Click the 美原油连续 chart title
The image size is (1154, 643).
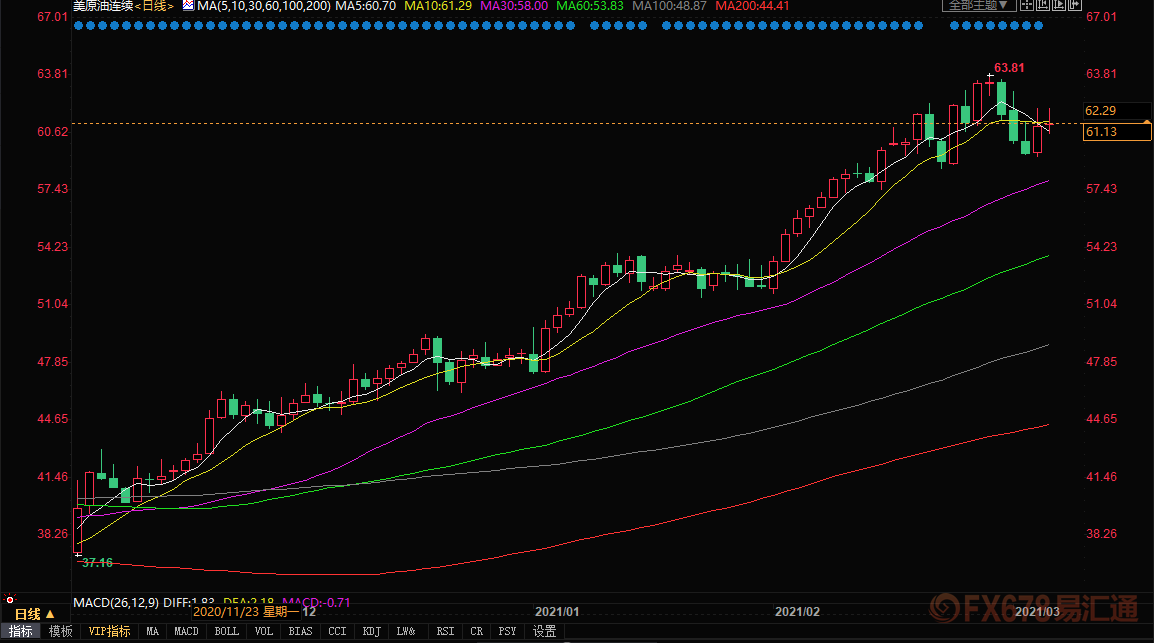coord(103,5)
